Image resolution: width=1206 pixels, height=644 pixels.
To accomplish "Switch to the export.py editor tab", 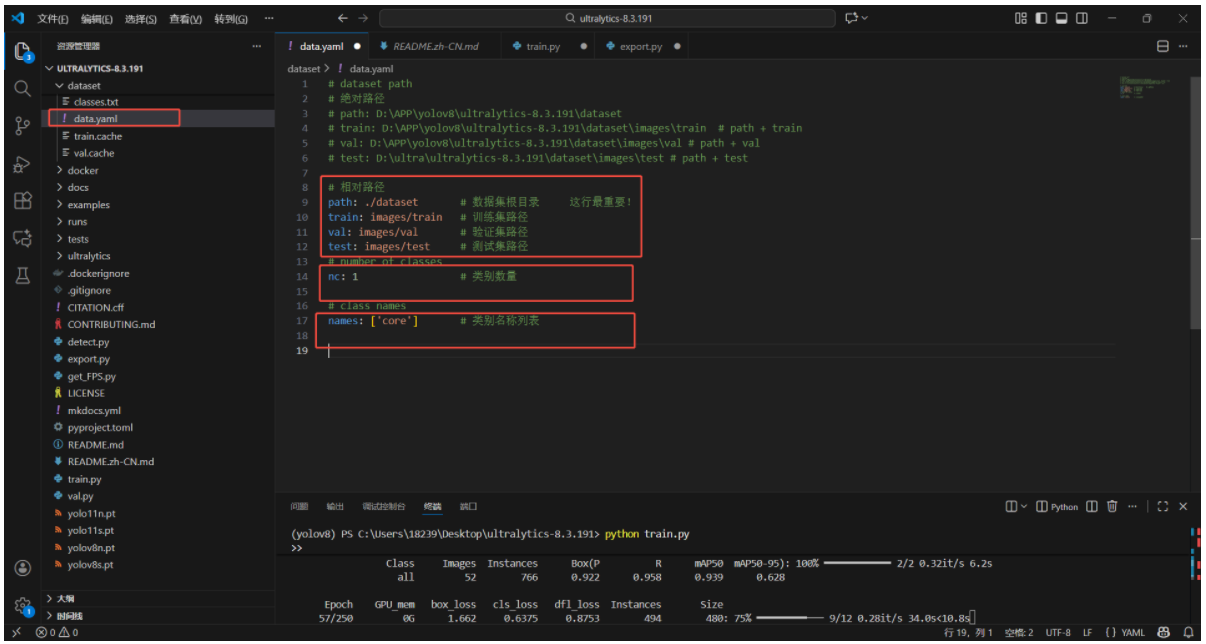I will tap(641, 46).
